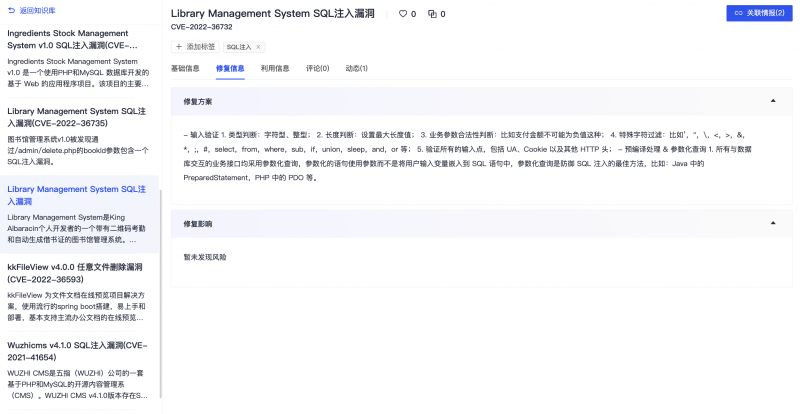Image resolution: width=800 pixels, height=414 pixels.
Task: Select the 修复信息 tab
Action: (x=230, y=68)
